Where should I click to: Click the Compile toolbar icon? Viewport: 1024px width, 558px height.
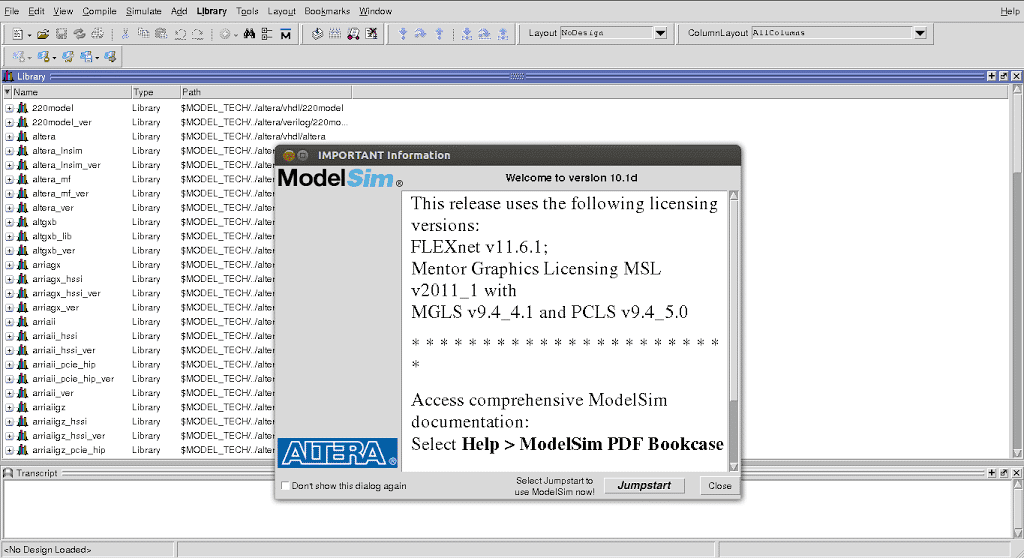tap(317, 34)
